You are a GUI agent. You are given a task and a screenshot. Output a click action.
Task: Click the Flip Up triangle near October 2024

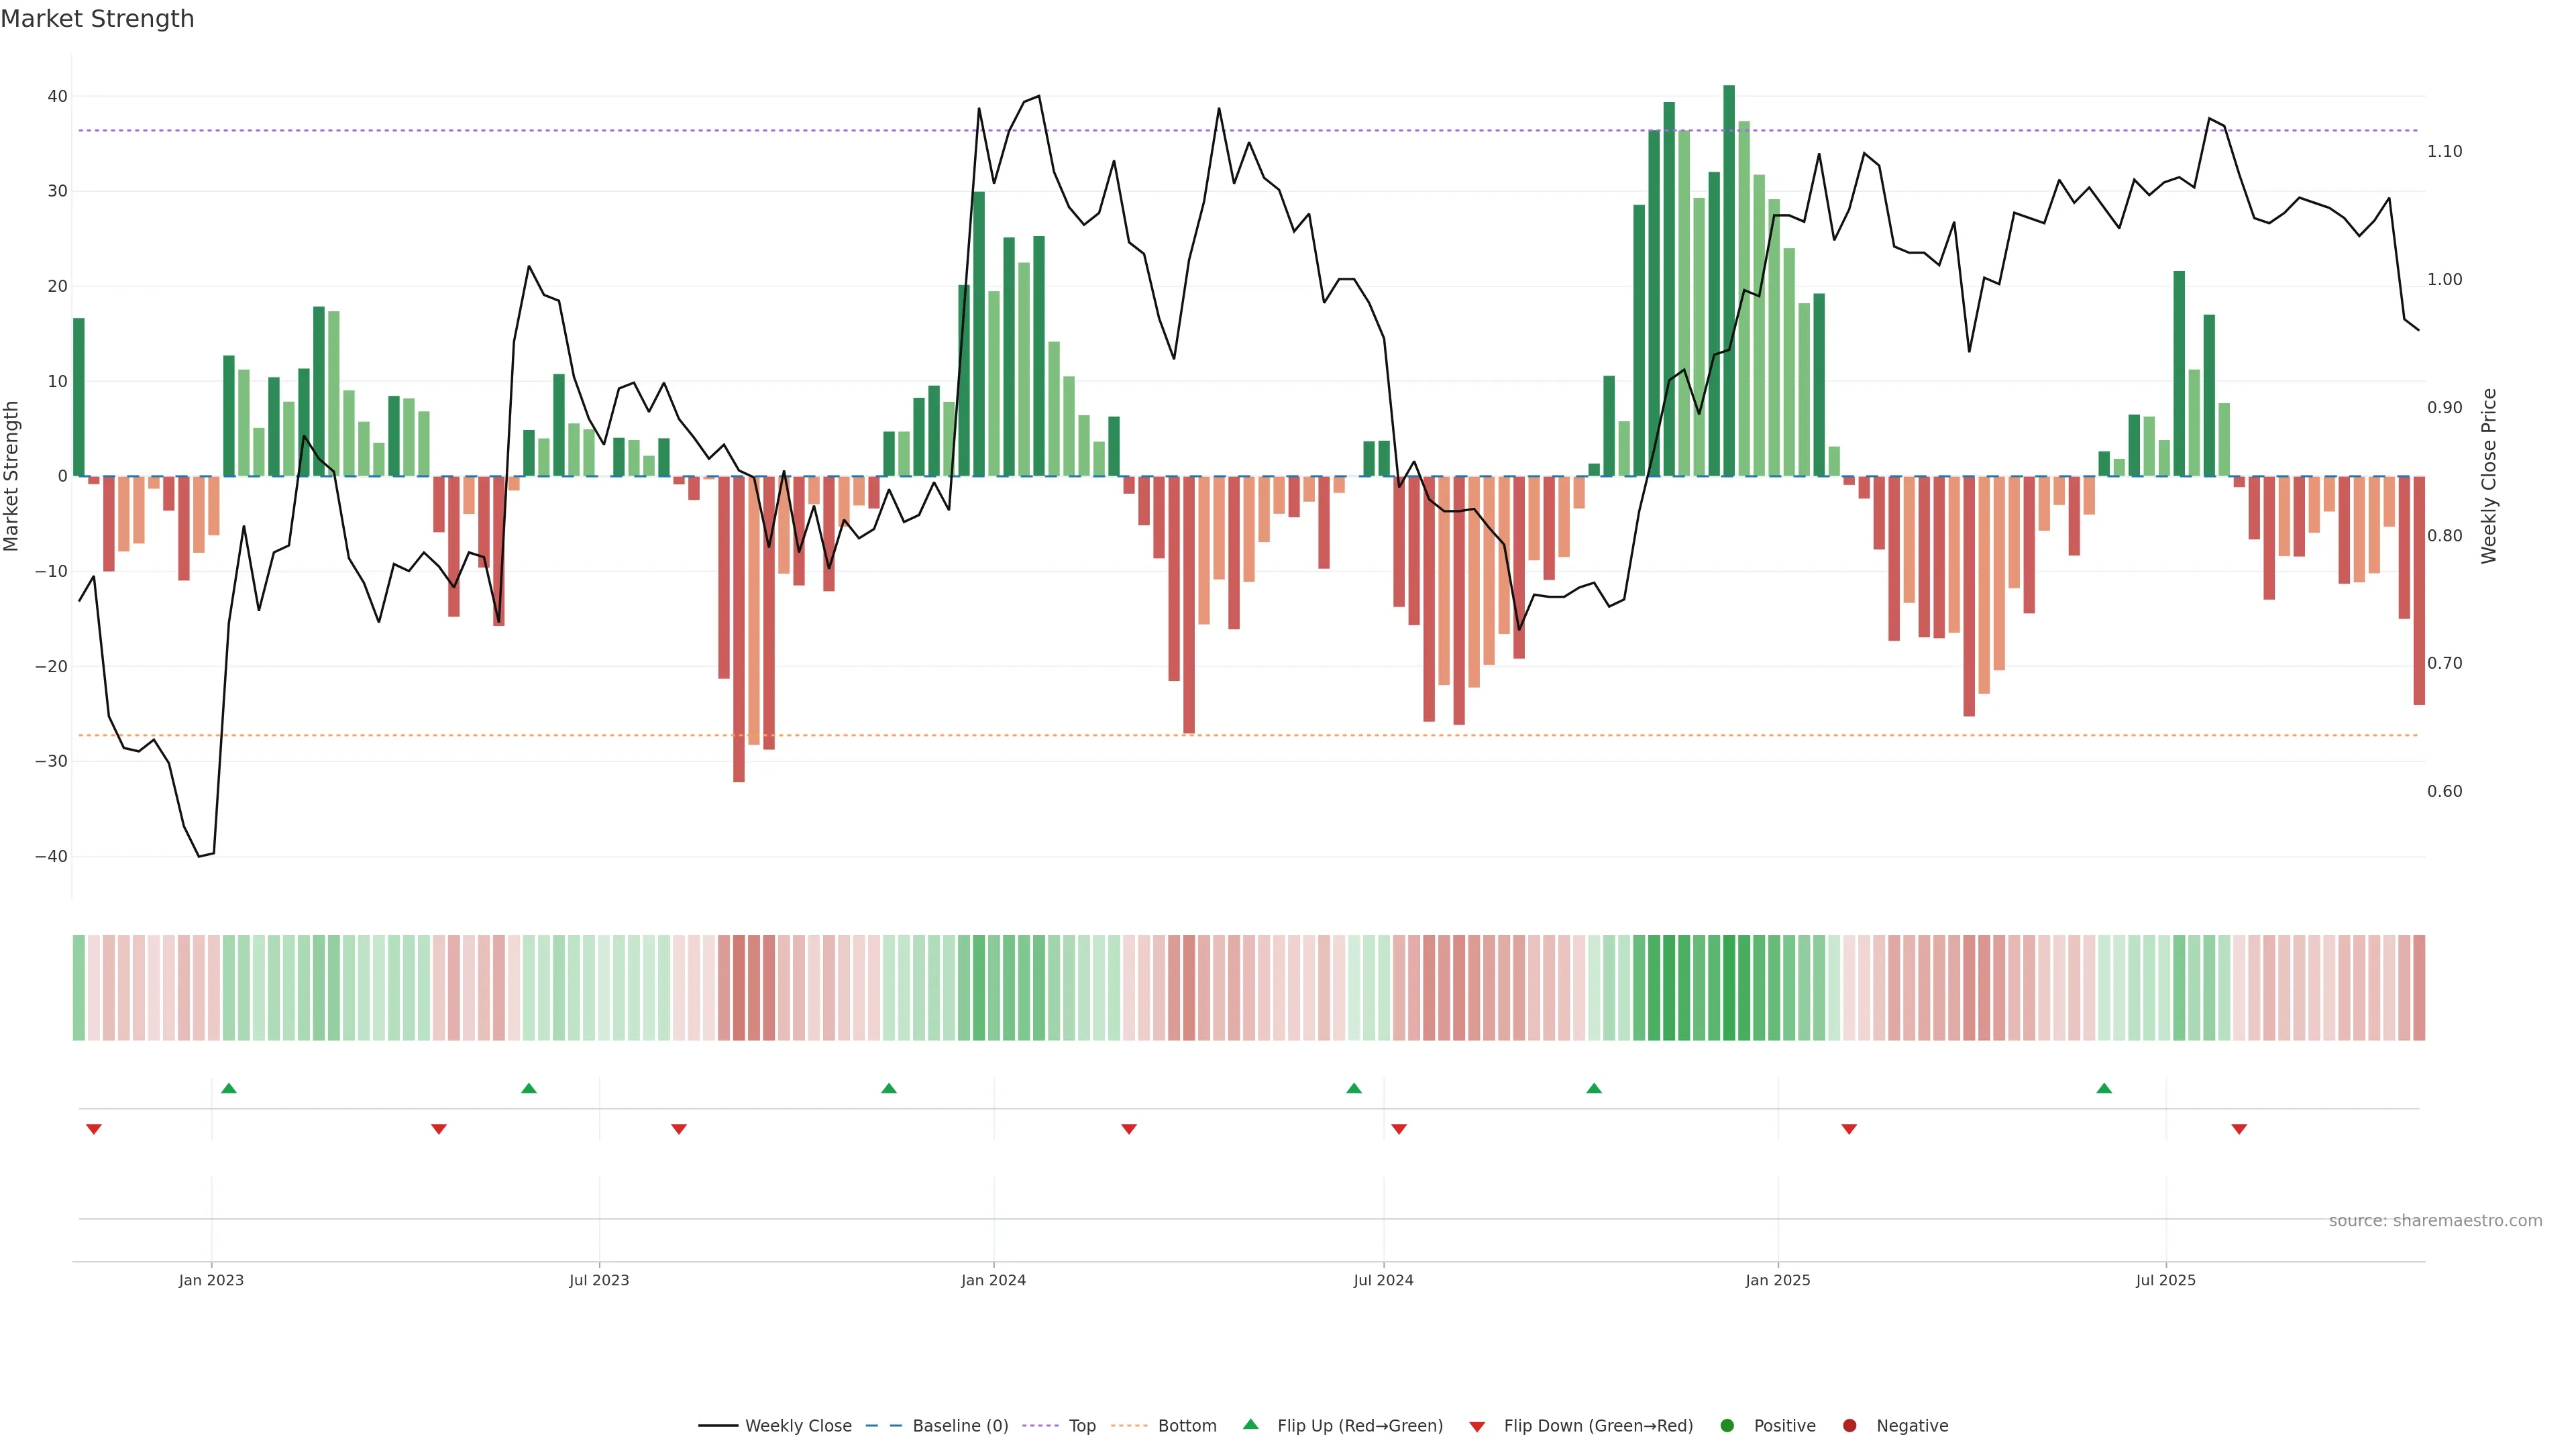(x=1594, y=1088)
